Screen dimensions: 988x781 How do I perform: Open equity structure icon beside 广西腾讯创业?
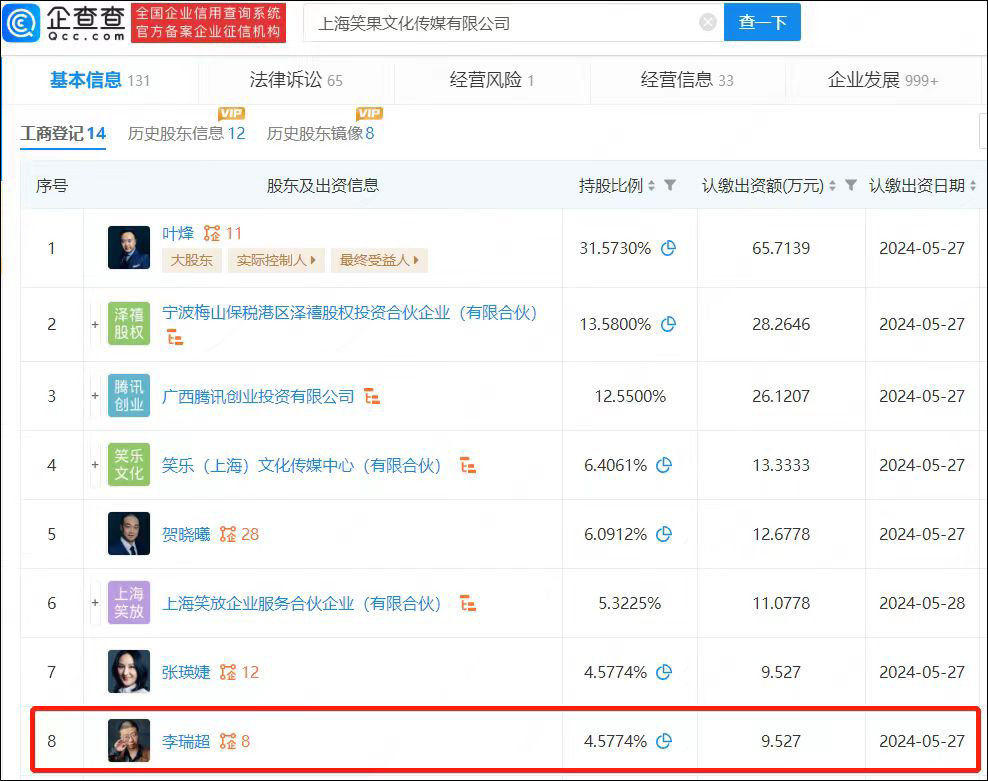point(372,396)
